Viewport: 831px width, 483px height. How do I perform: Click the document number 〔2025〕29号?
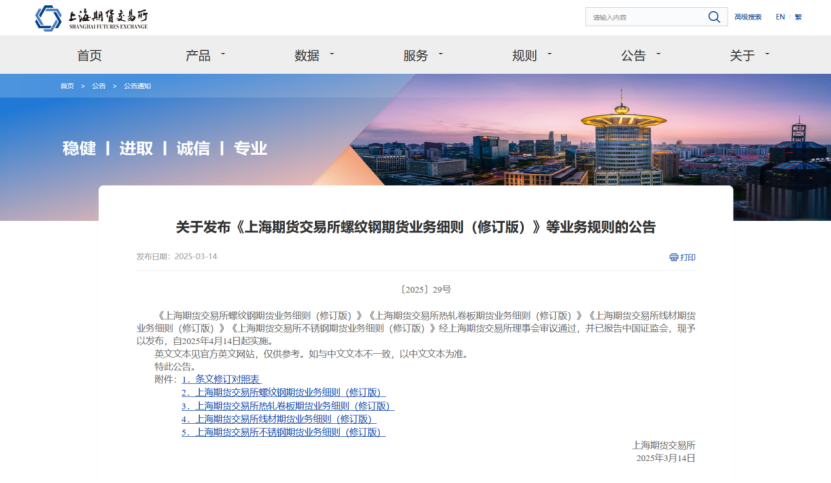[425, 289]
